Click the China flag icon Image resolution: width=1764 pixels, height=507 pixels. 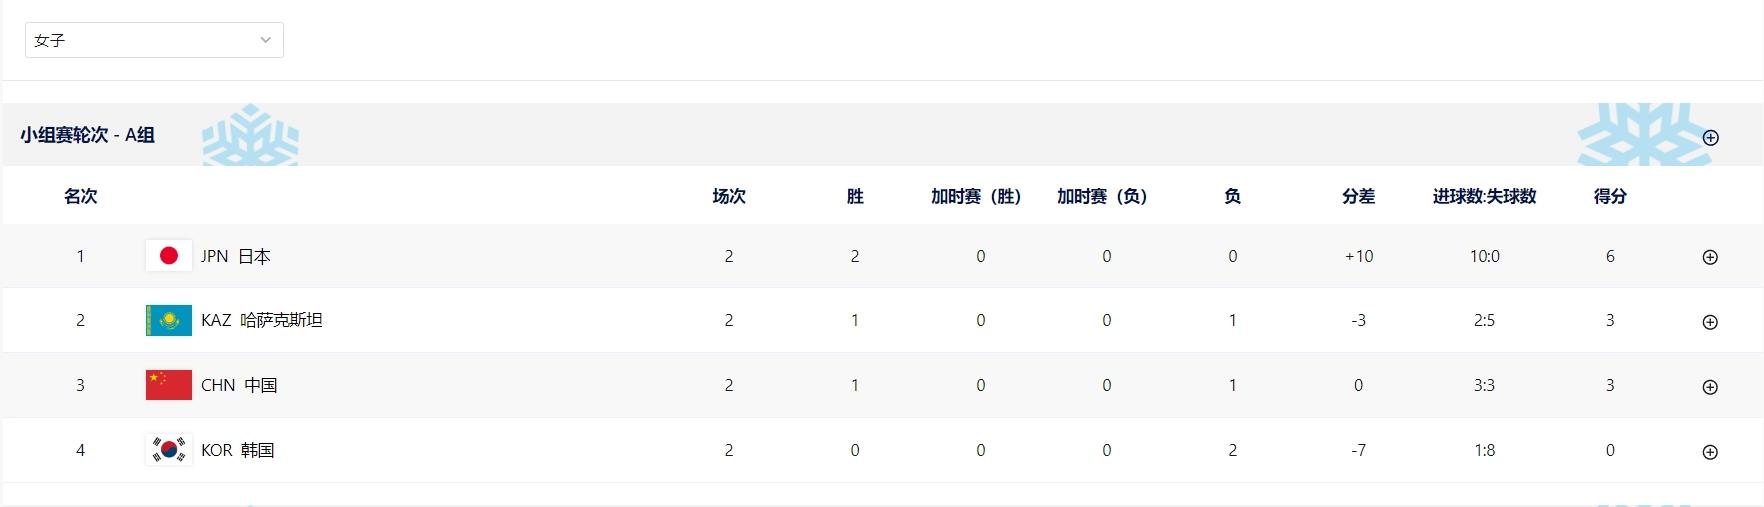[168, 385]
